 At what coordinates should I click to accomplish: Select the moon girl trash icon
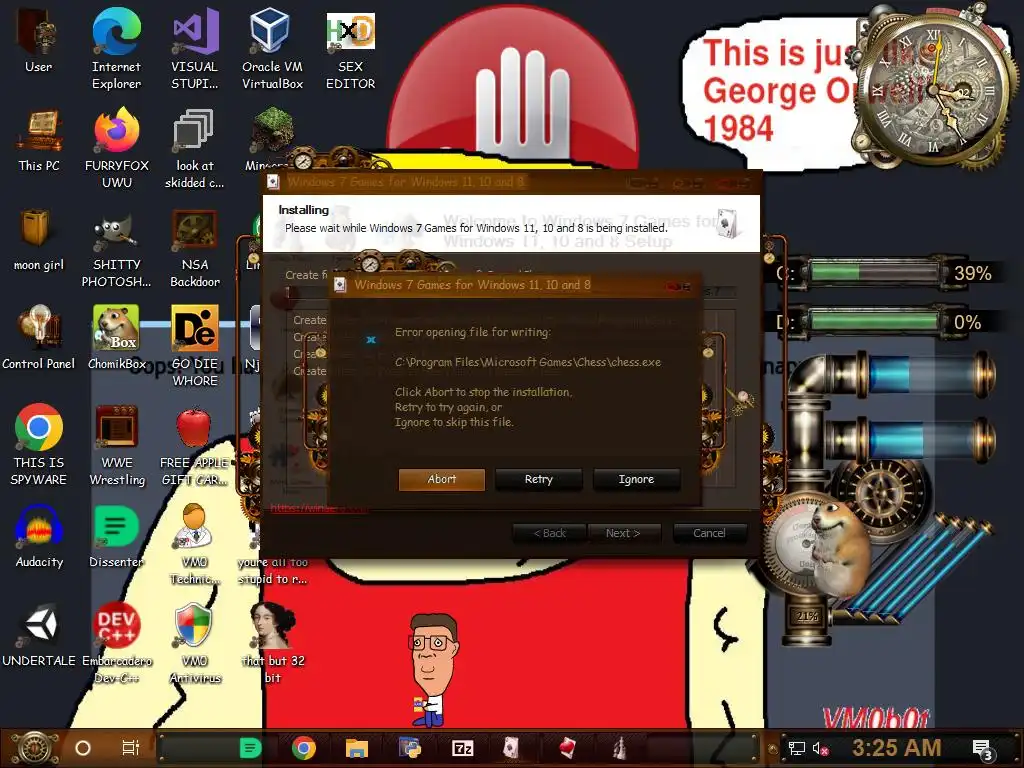pyautogui.click(x=39, y=240)
